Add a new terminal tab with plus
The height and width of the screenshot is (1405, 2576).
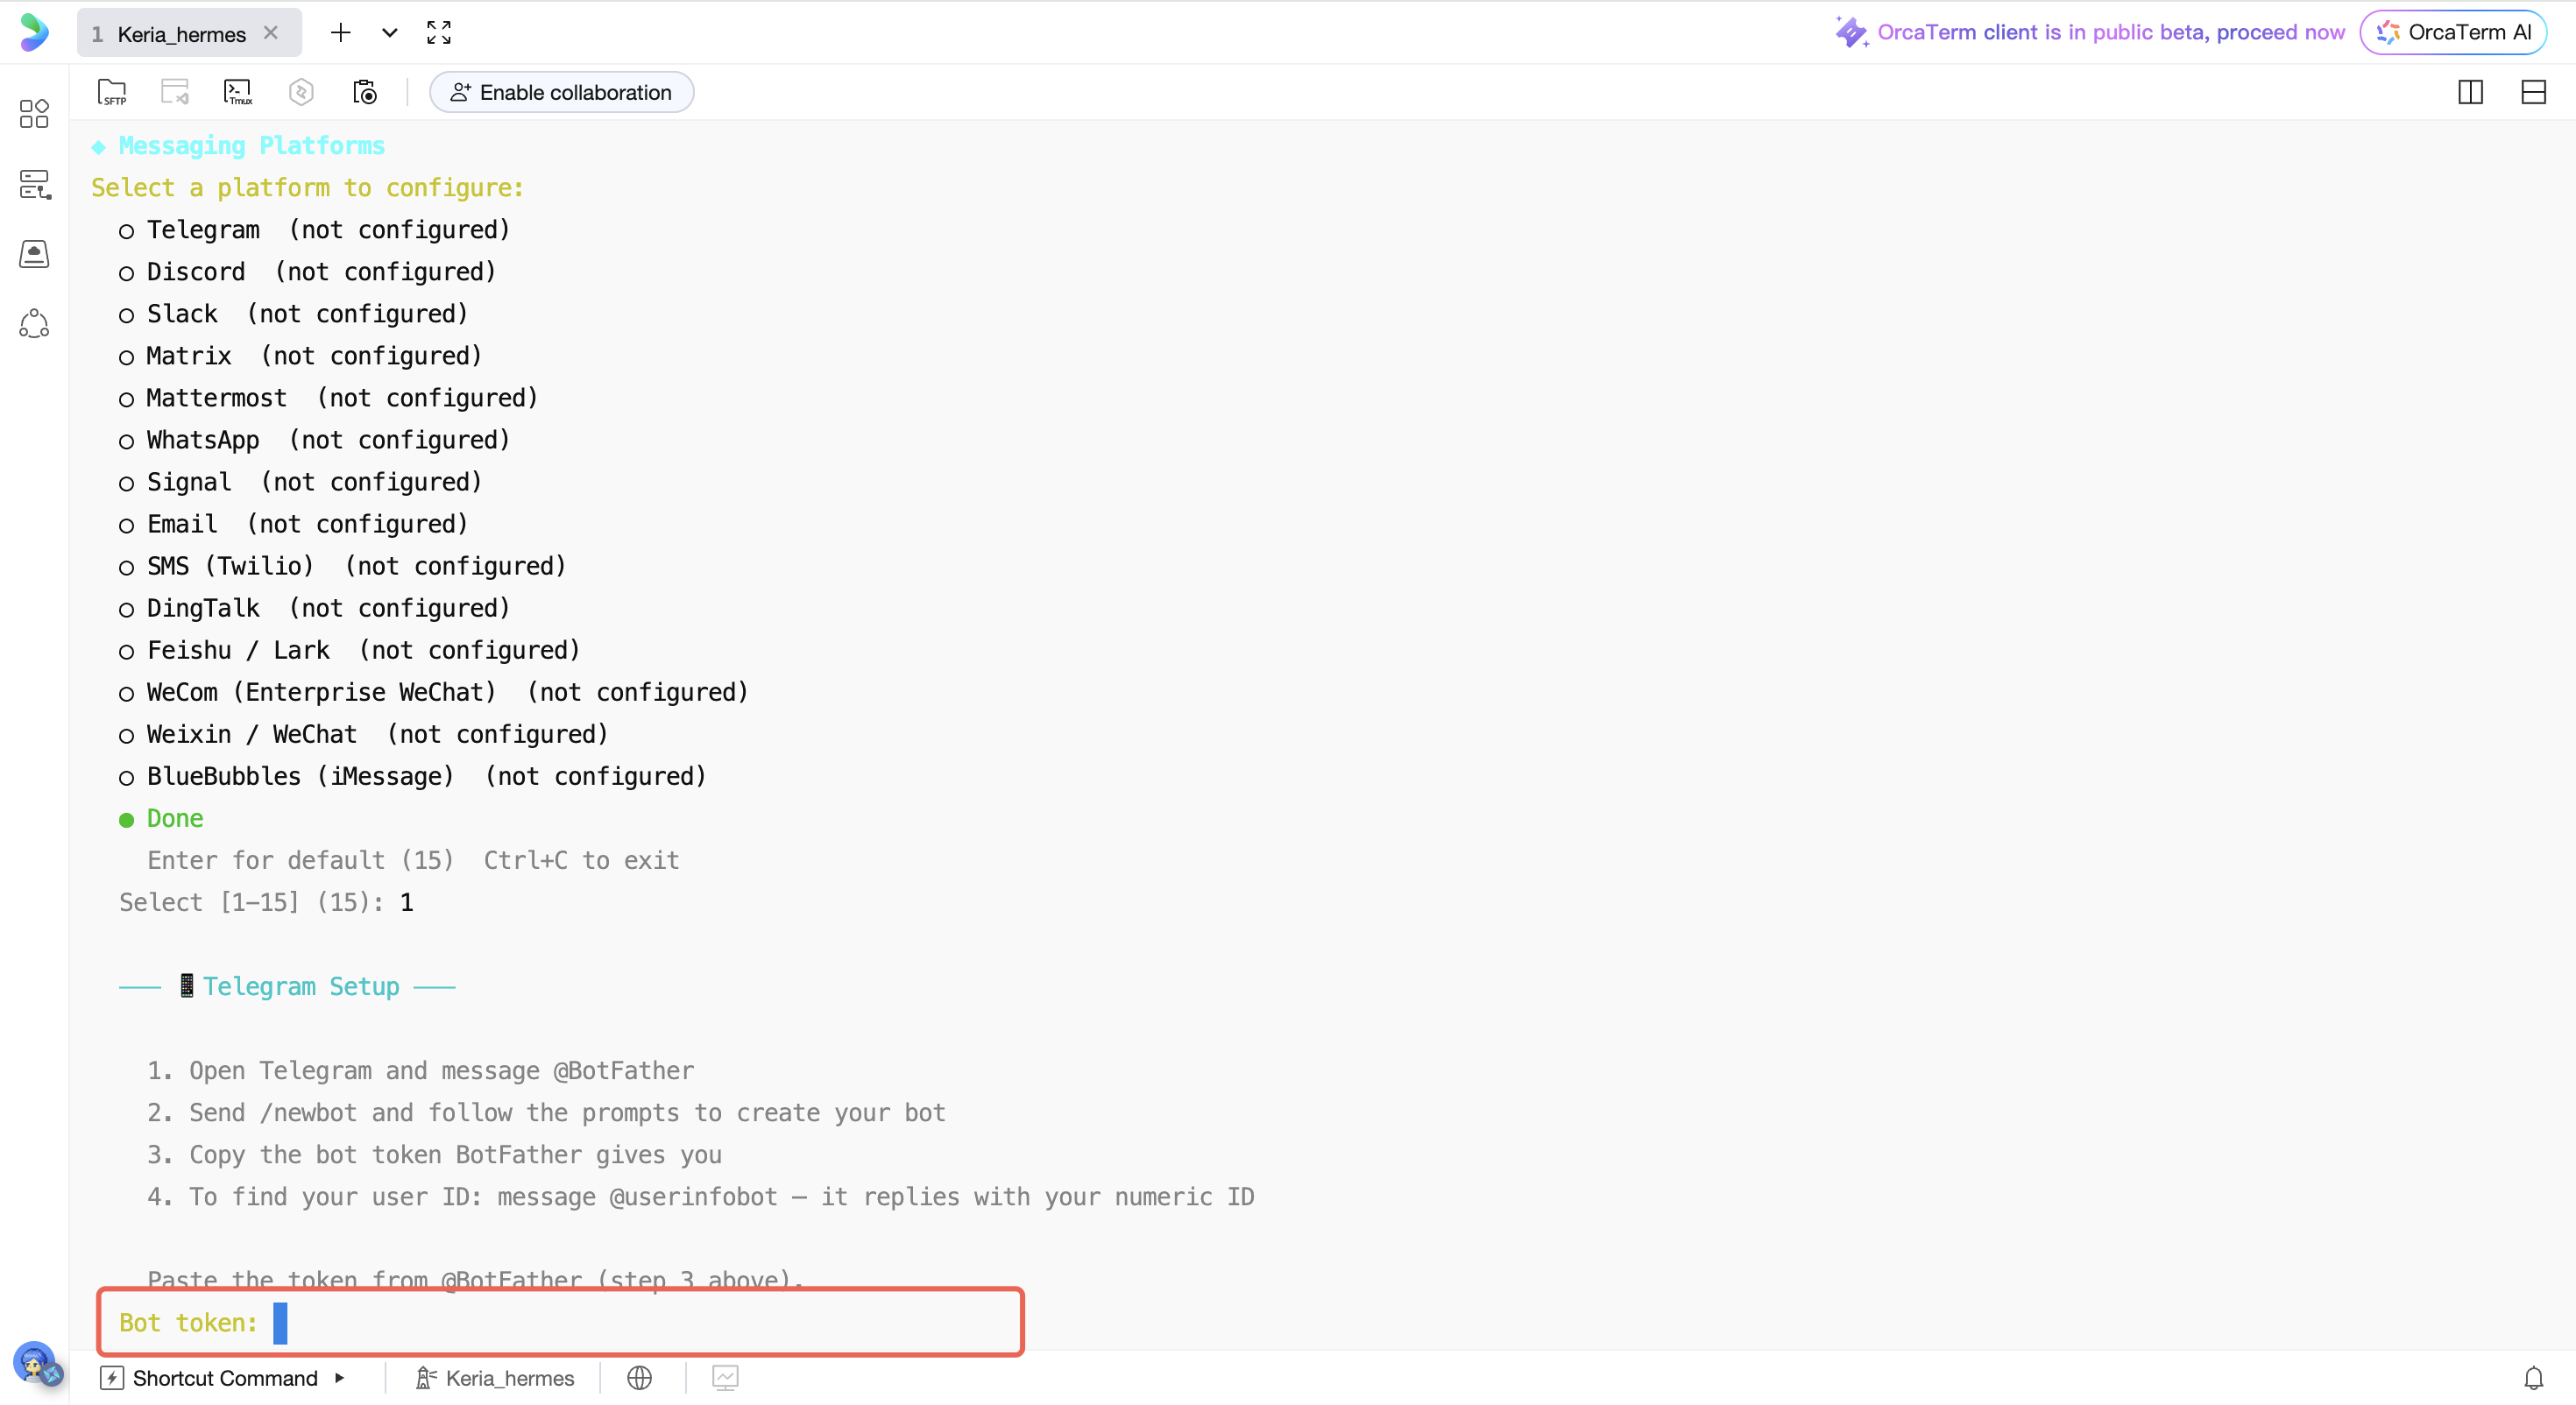tap(340, 33)
